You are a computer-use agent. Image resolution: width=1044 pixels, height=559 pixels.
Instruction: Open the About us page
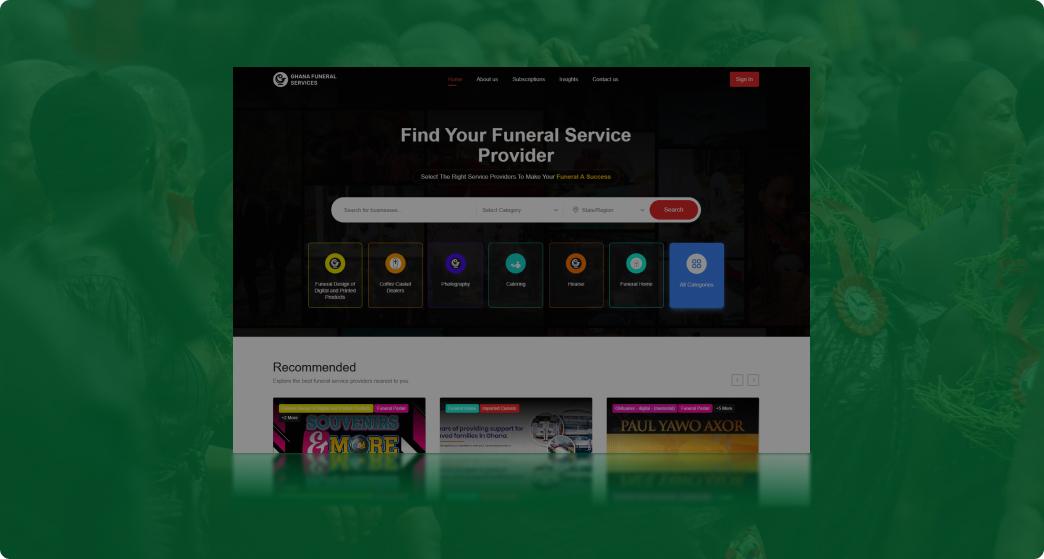(x=487, y=79)
